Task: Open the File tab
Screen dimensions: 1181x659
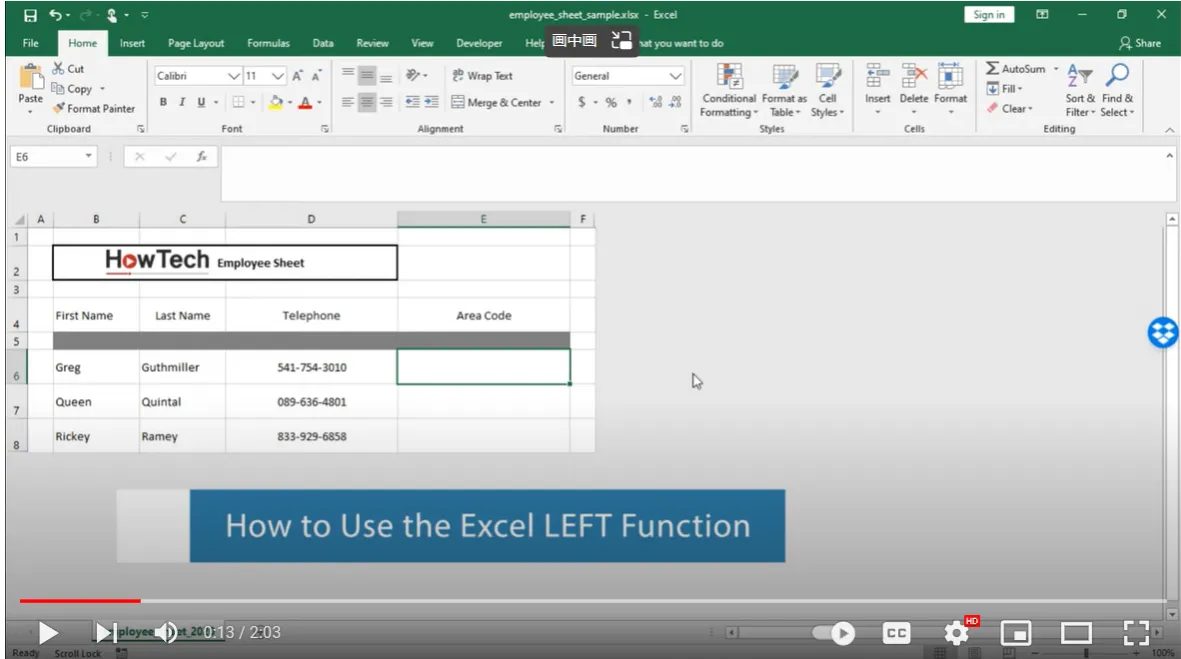Action: click(x=31, y=43)
